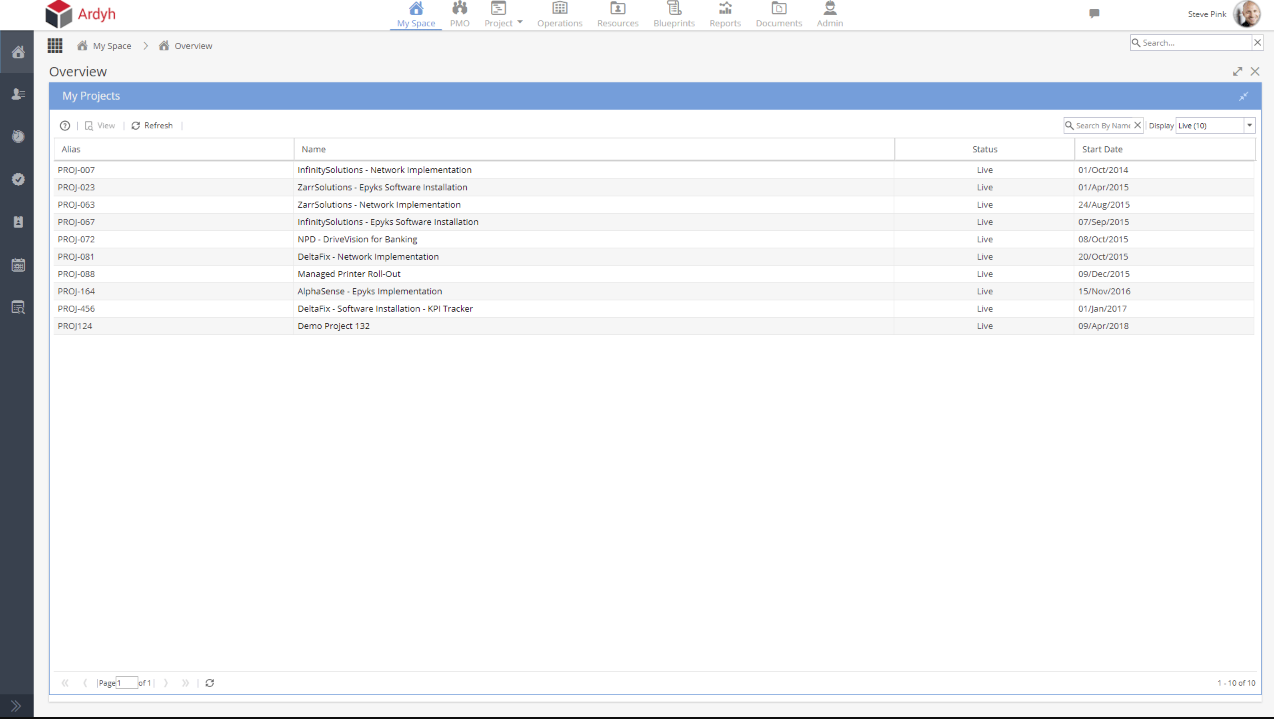The image size is (1274, 719).
Task: Open the Display Live (10) dropdown
Action: 1249,126
